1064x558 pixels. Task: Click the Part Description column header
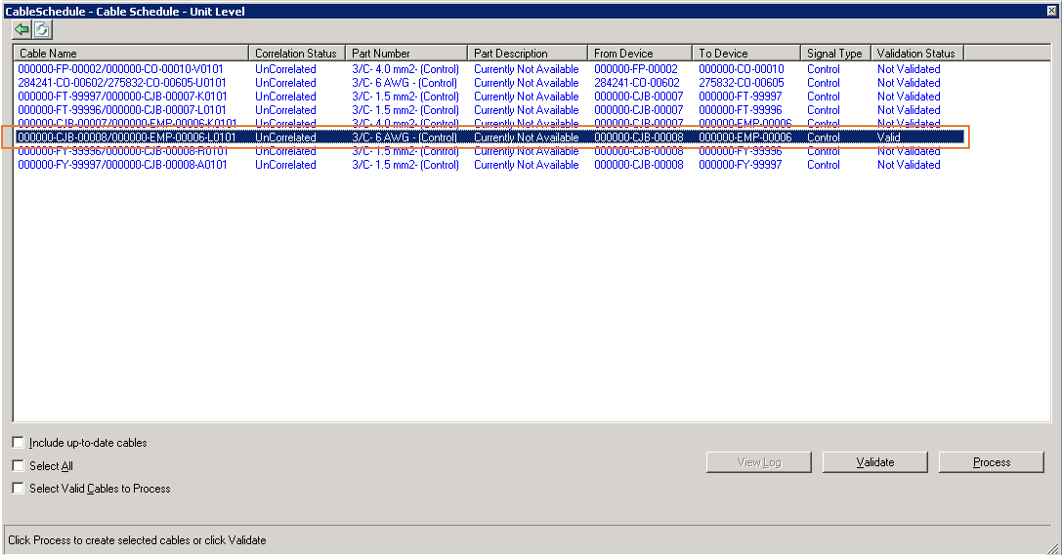[527, 53]
